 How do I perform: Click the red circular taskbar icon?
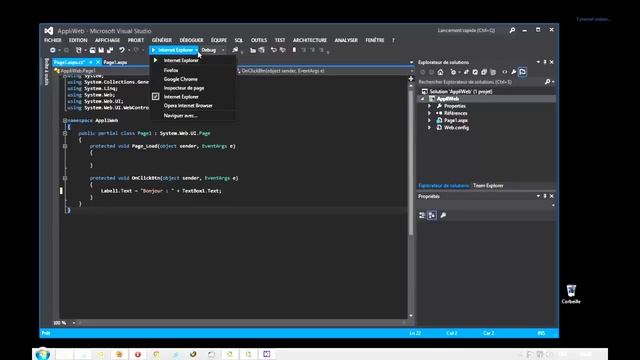click(138, 354)
